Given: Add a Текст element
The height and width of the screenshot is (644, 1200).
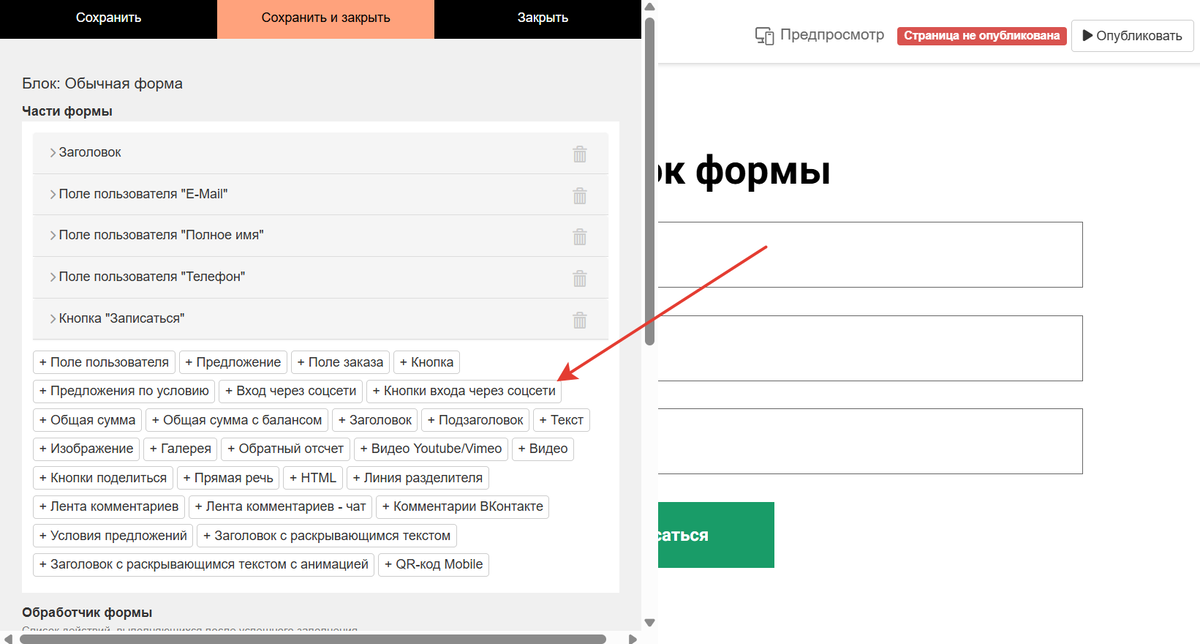Looking at the screenshot, I should coord(561,420).
